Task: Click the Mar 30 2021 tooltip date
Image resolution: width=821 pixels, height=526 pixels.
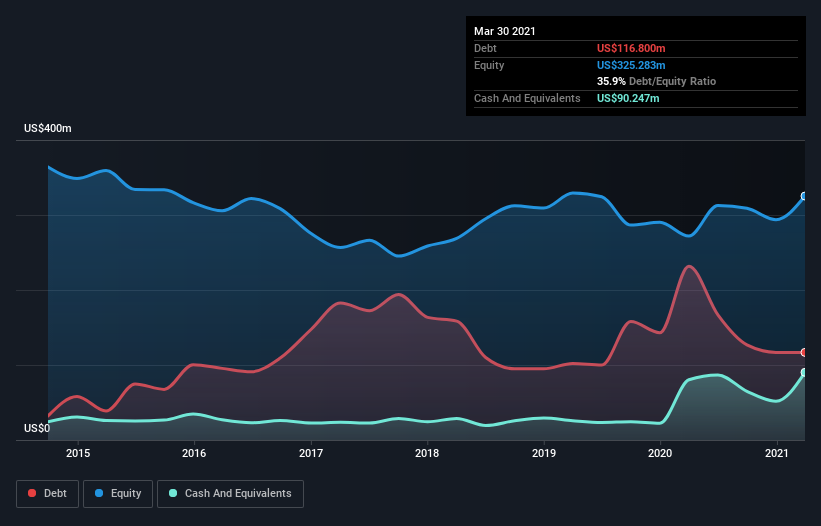Action: tap(505, 31)
